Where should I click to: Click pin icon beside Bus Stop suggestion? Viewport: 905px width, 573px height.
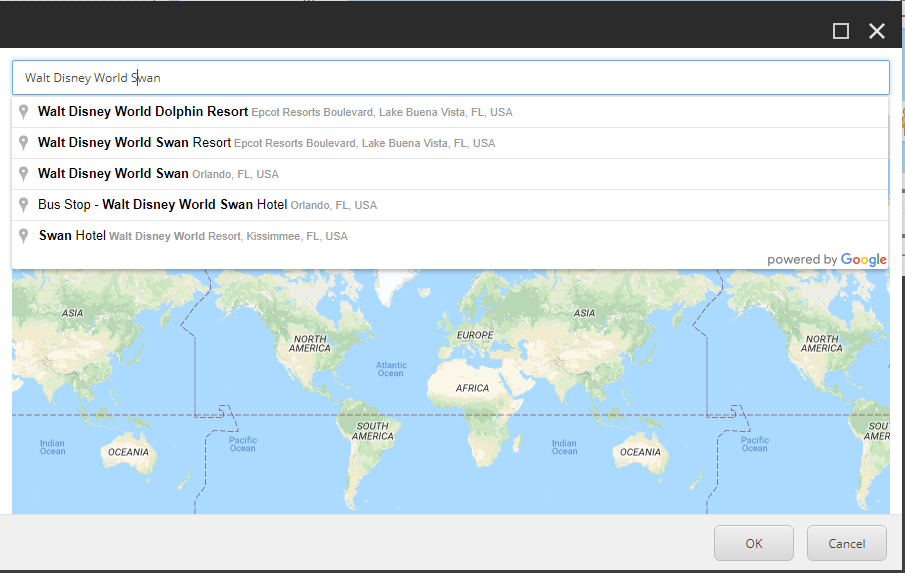click(x=23, y=205)
